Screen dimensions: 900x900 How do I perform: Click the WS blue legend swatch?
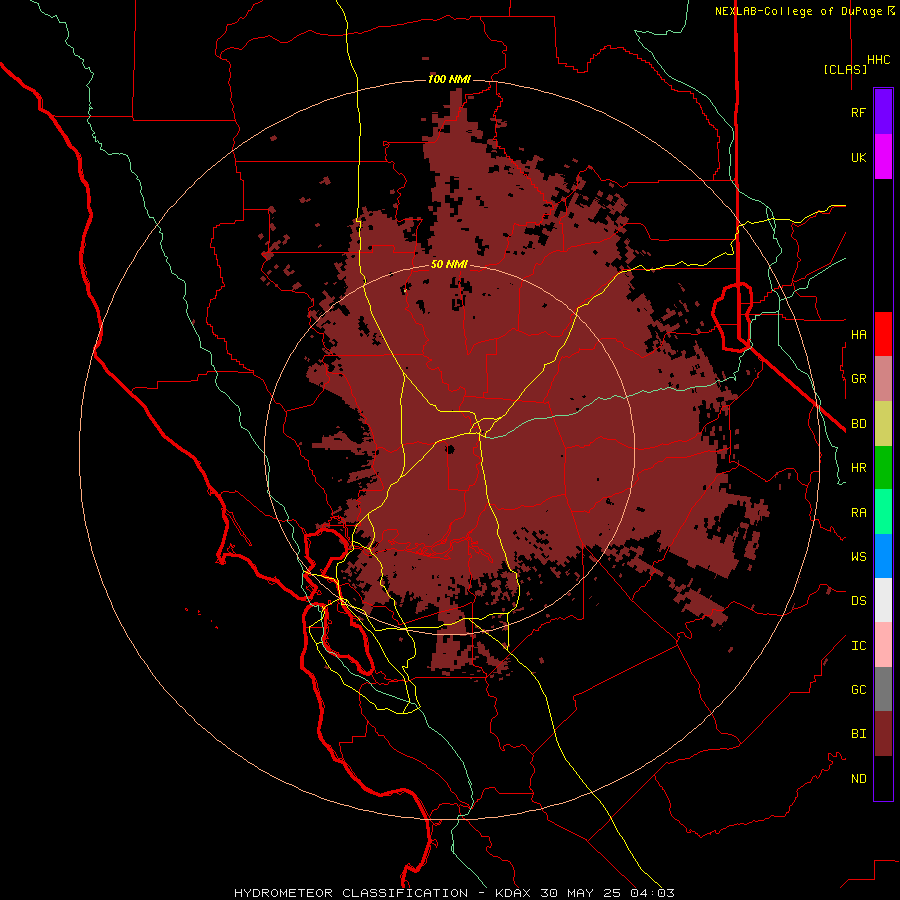pyautogui.click(x=883, y=556)
